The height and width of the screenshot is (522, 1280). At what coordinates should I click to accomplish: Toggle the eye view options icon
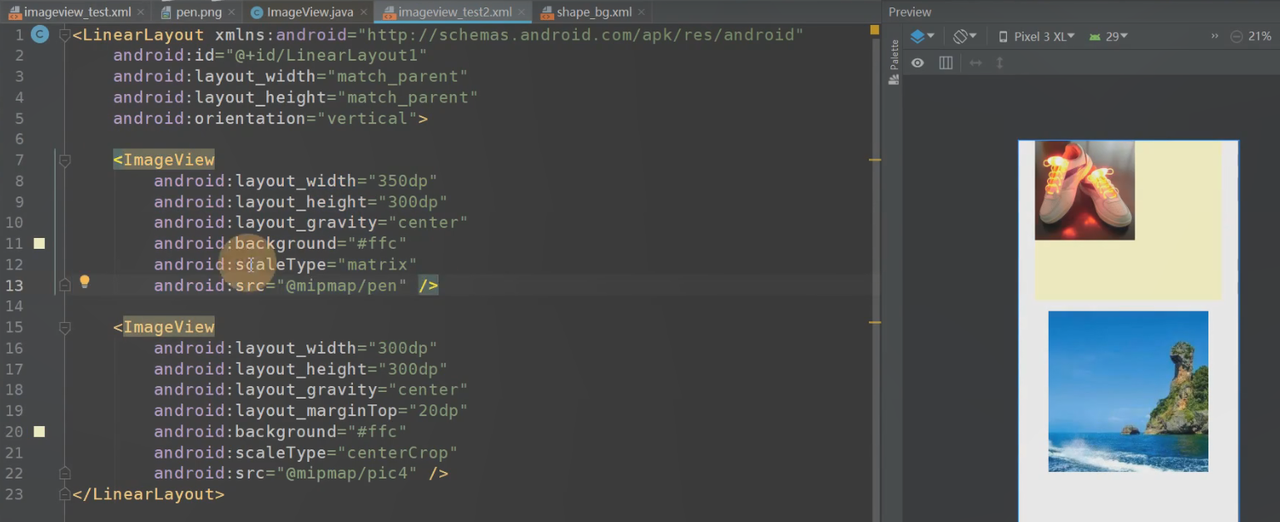point(917,63)
